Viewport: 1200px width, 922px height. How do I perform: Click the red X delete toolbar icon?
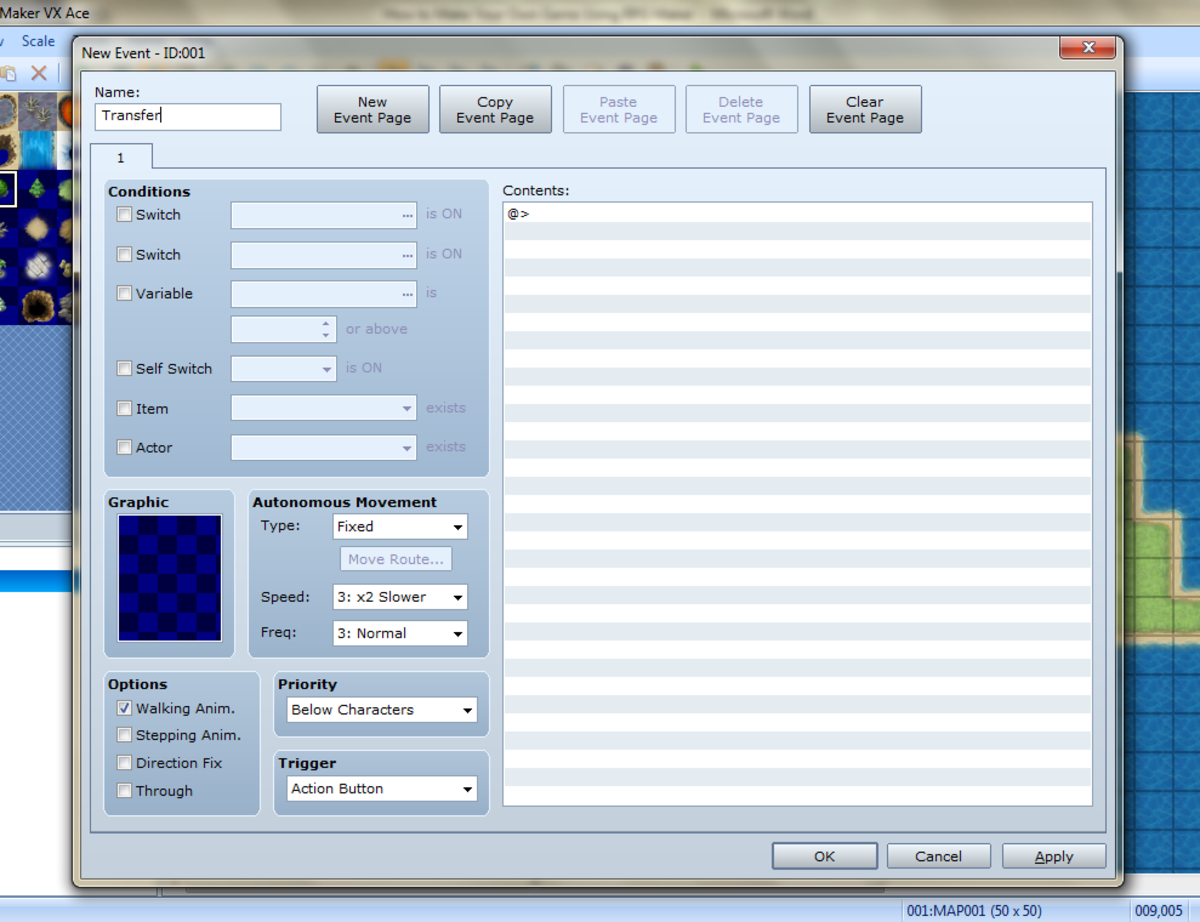click(x=38, y=73)
